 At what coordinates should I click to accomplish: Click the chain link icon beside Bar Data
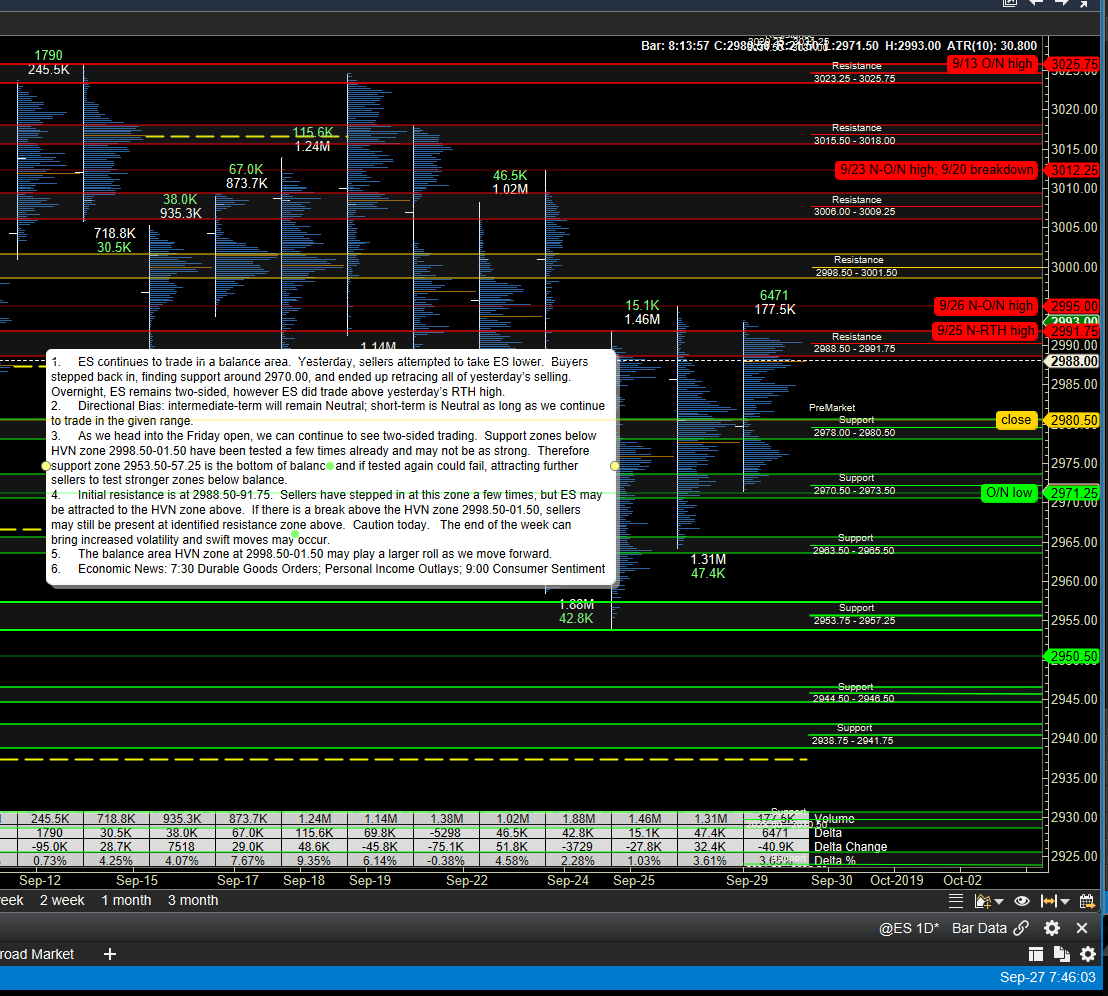pyautogui.click(x=1021, y=928)
